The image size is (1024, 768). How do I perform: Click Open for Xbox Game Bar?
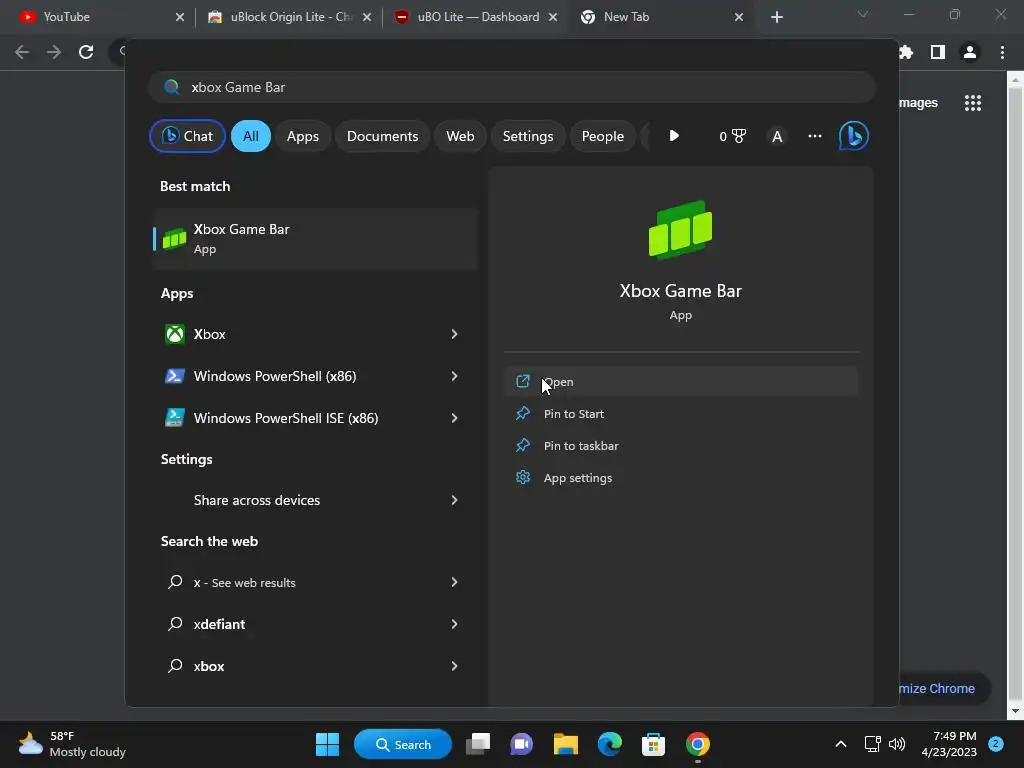pos(680,381)
